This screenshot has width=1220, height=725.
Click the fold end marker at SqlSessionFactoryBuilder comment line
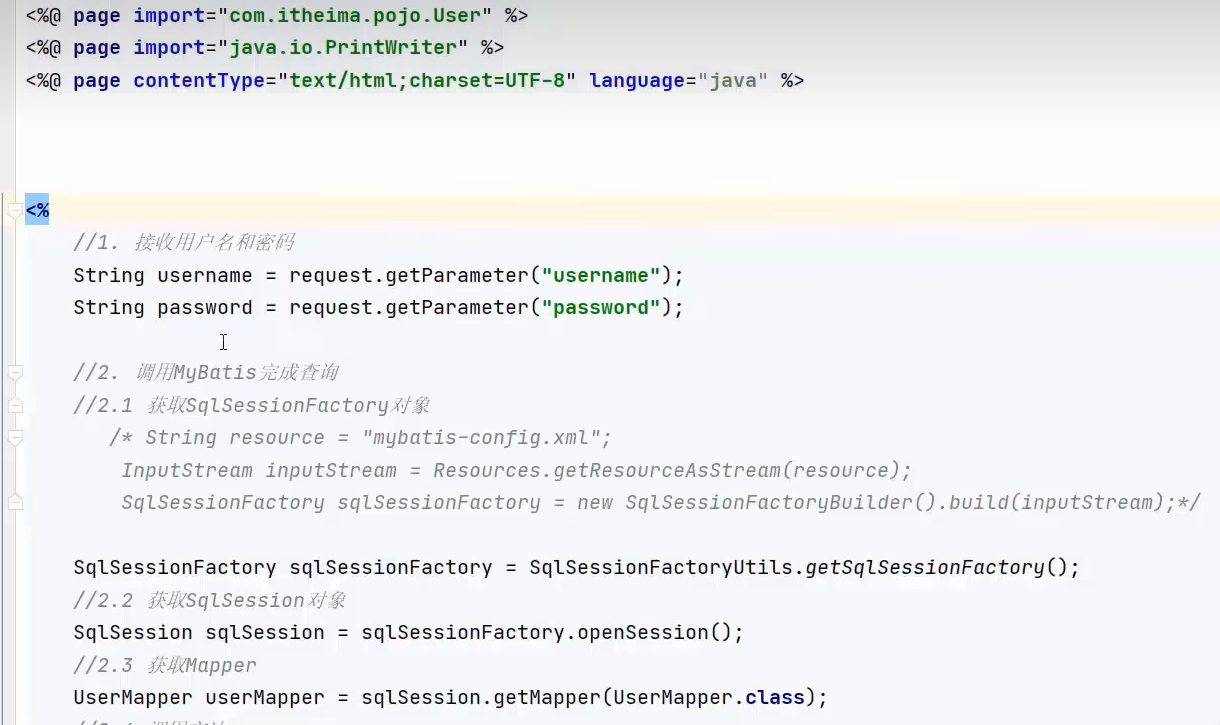(15, 502)
